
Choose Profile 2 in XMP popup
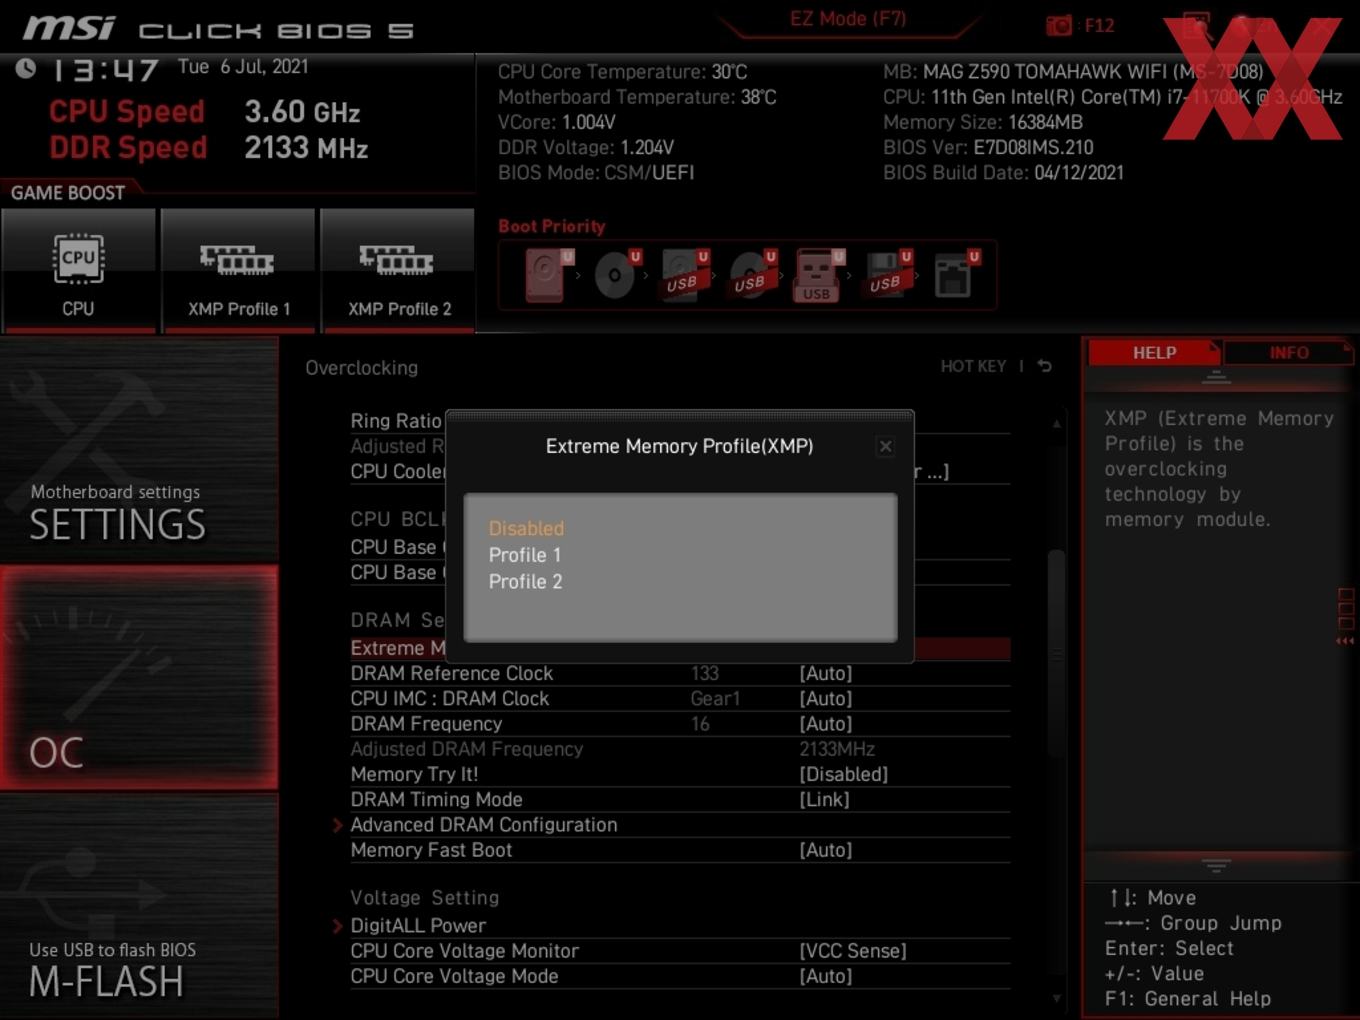tap(525, 582)
